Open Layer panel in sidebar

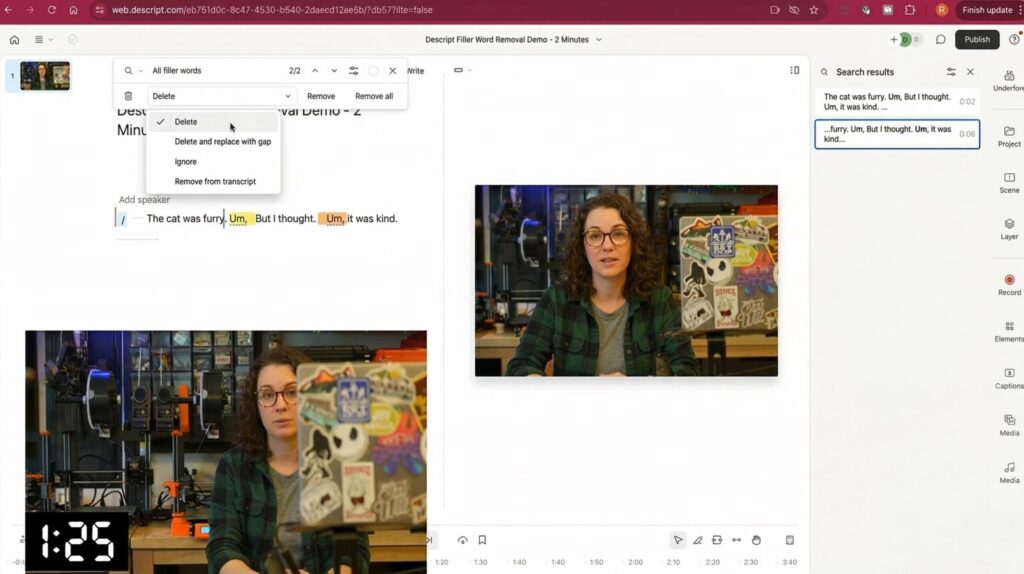click(x=1009, y=229)
